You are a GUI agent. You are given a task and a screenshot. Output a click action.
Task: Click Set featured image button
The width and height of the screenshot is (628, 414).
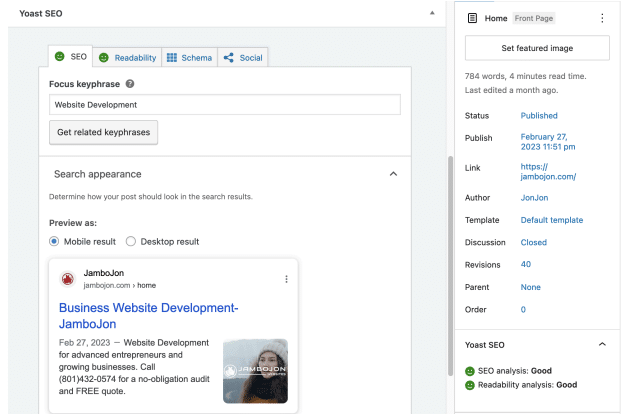(537, 48)
